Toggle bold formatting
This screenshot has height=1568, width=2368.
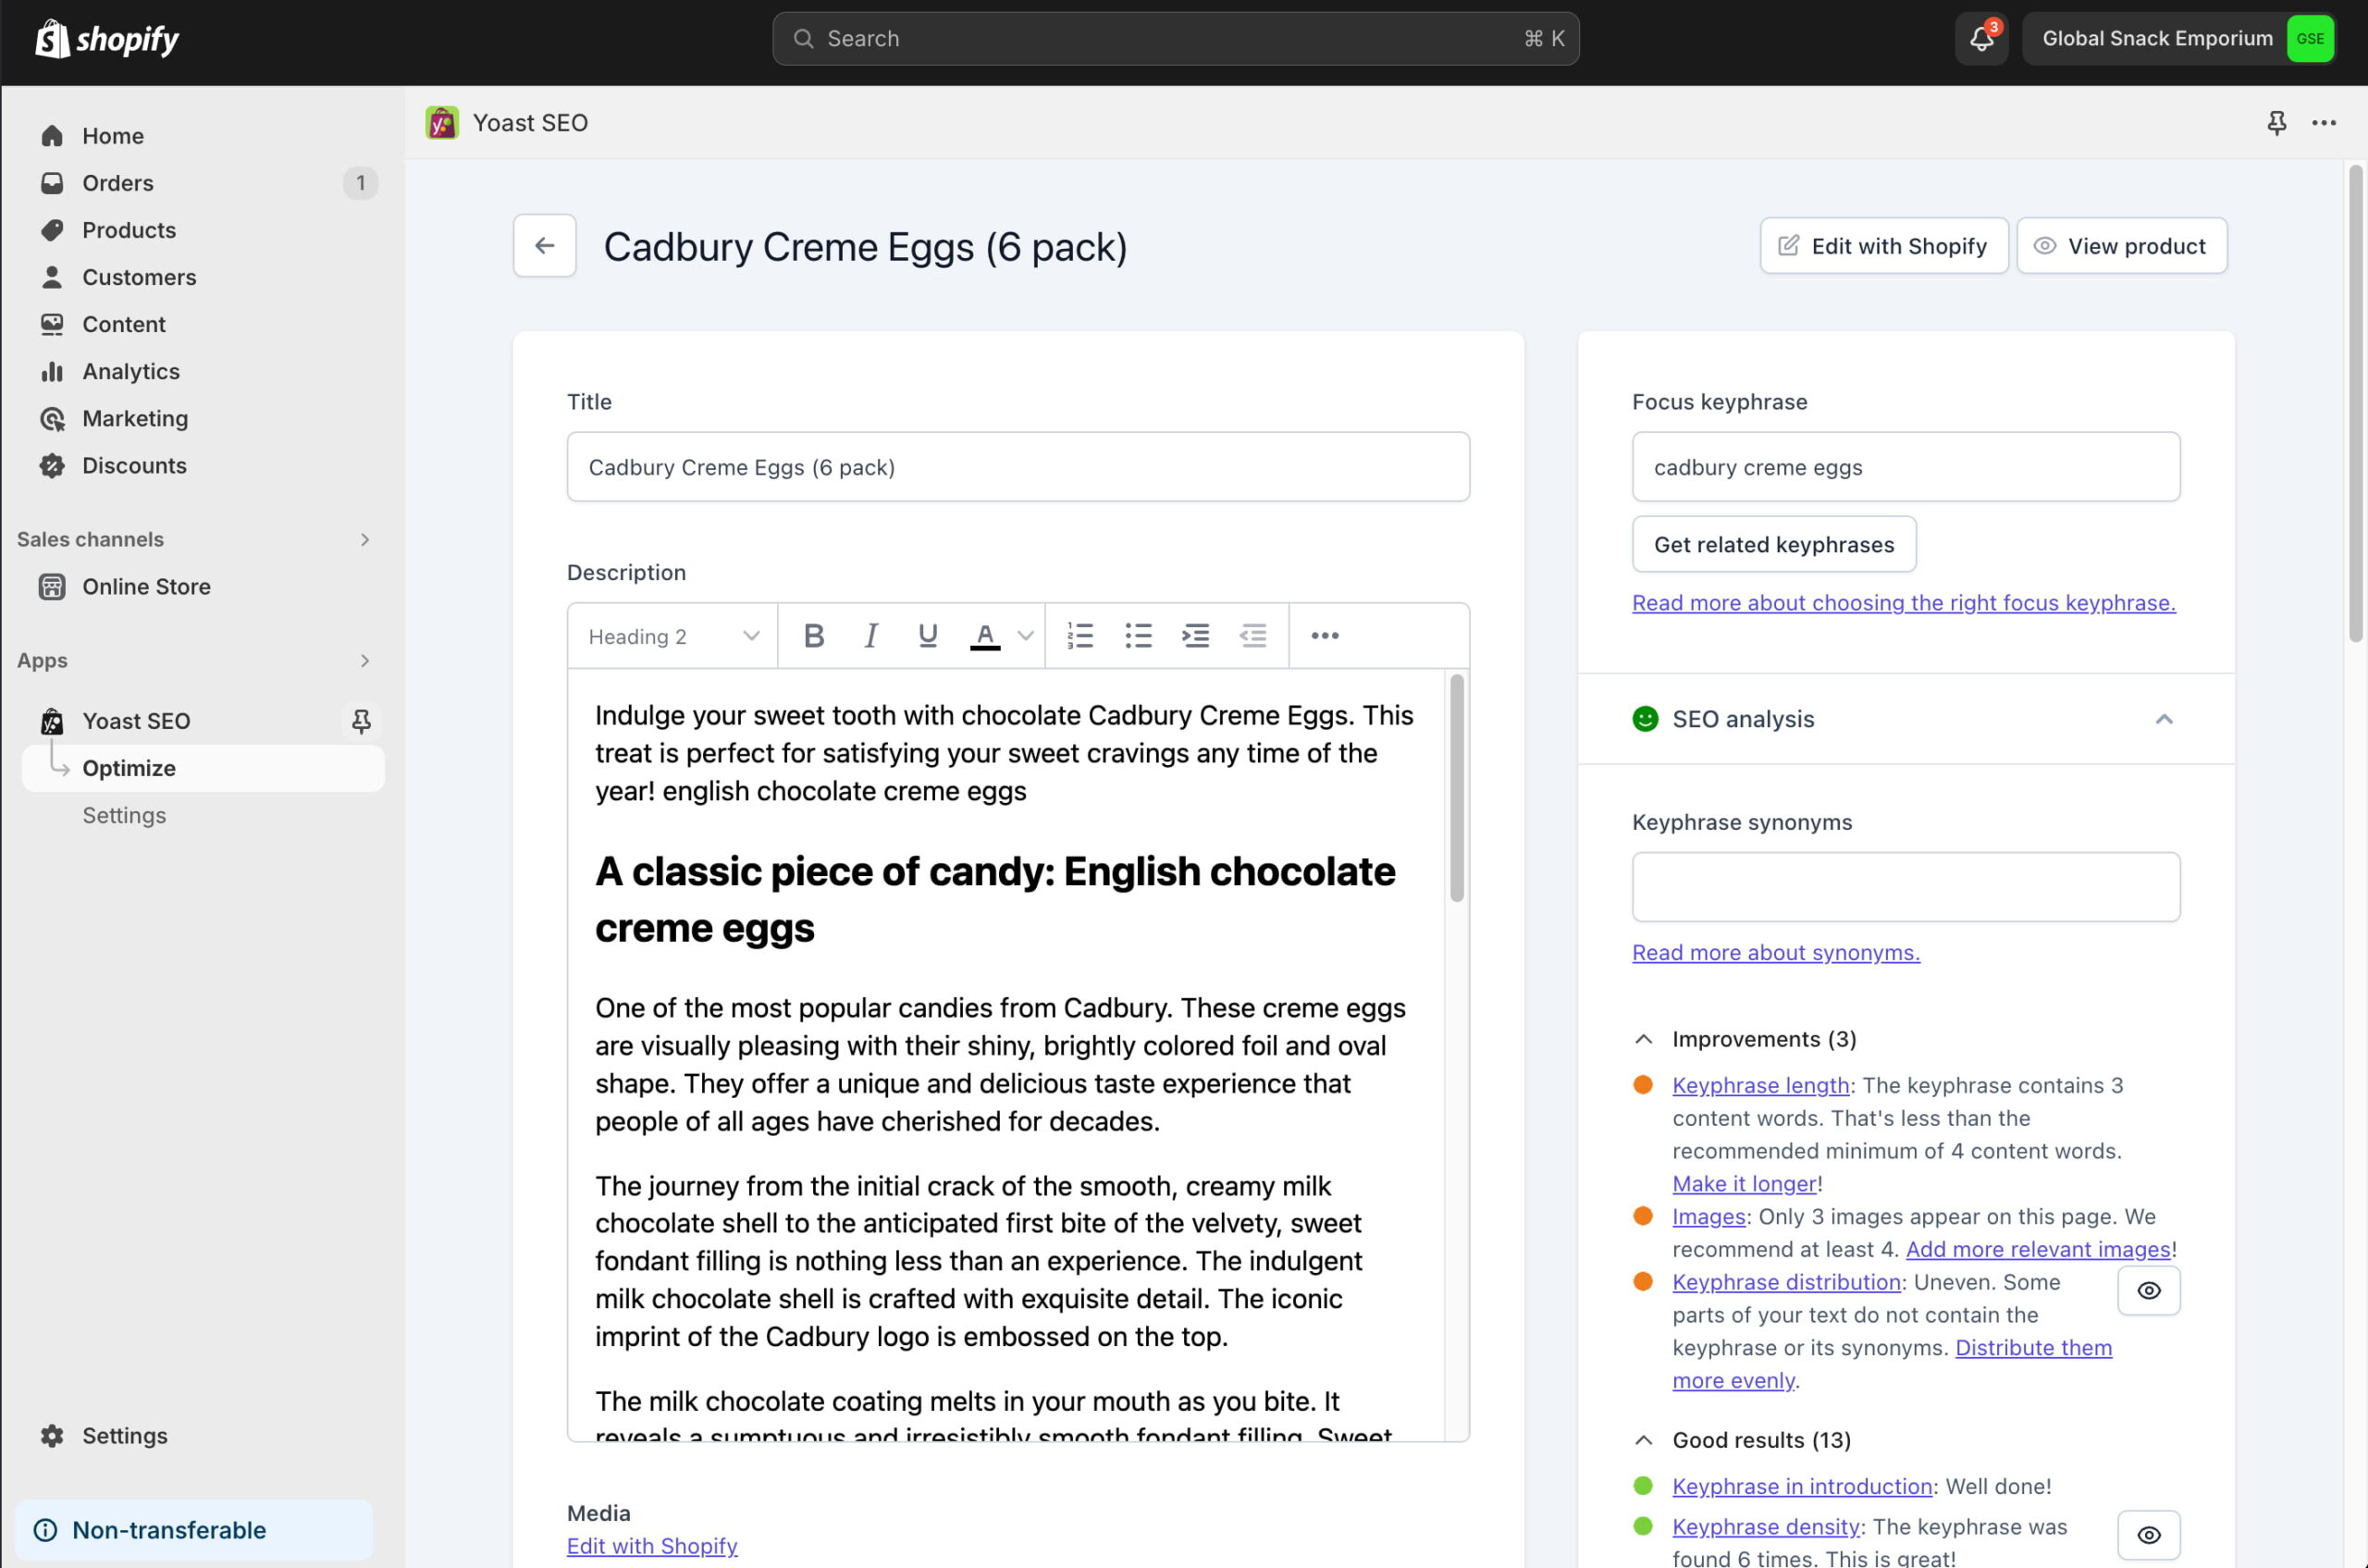[814, 636]
